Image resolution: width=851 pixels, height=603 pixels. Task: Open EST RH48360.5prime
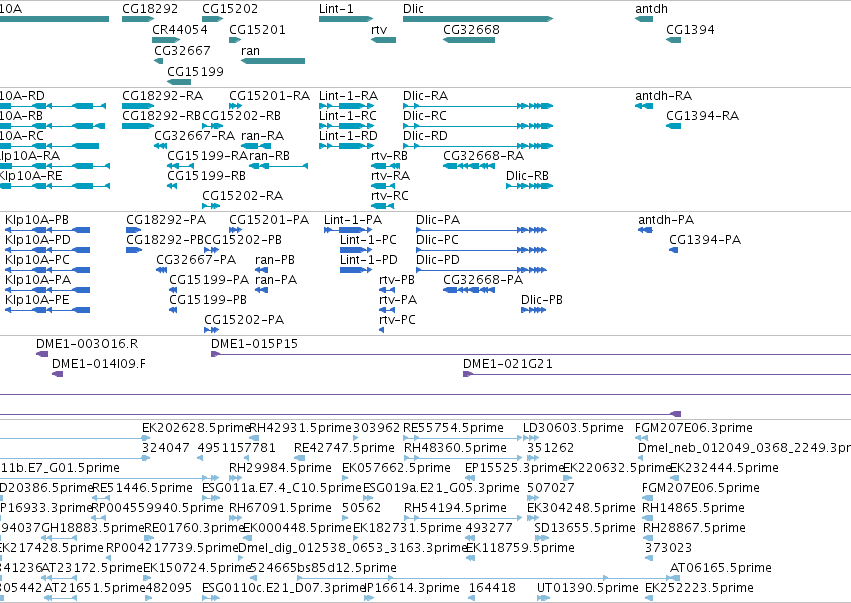455,448
